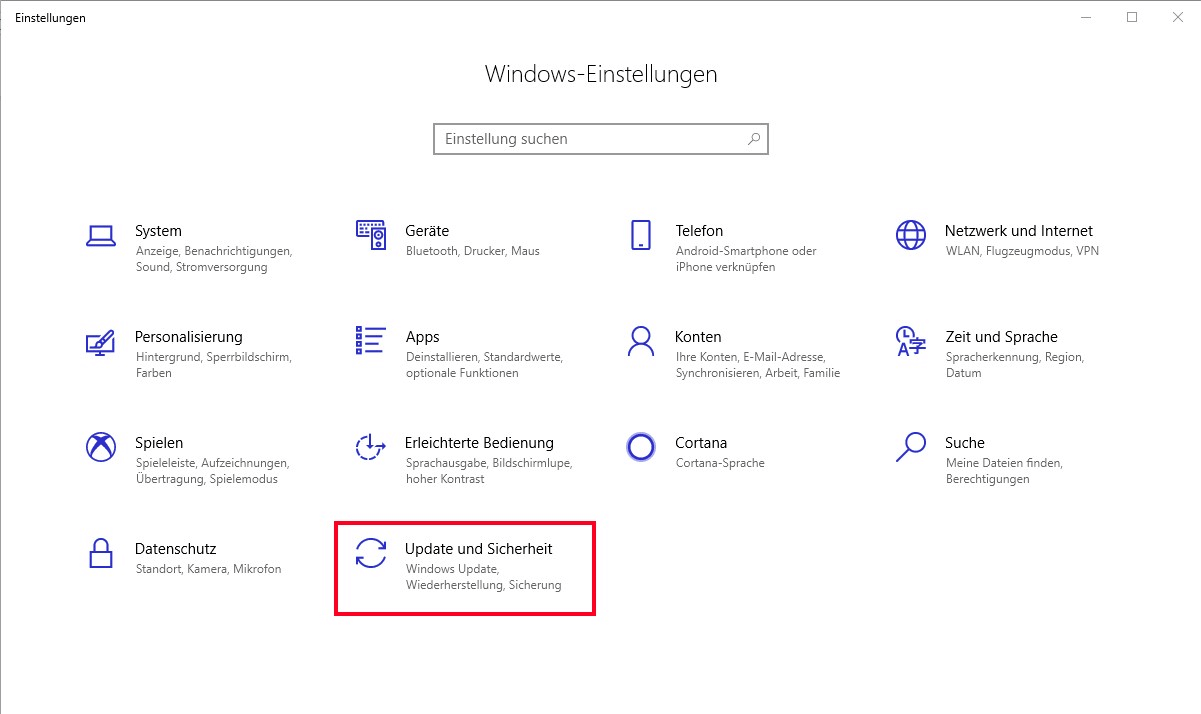
Task: Click the Spielen Xbox icon
Action: (101, 447)
